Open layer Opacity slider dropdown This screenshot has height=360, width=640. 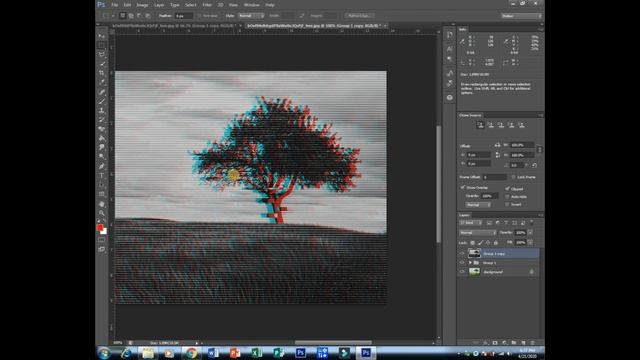point(530,233)
